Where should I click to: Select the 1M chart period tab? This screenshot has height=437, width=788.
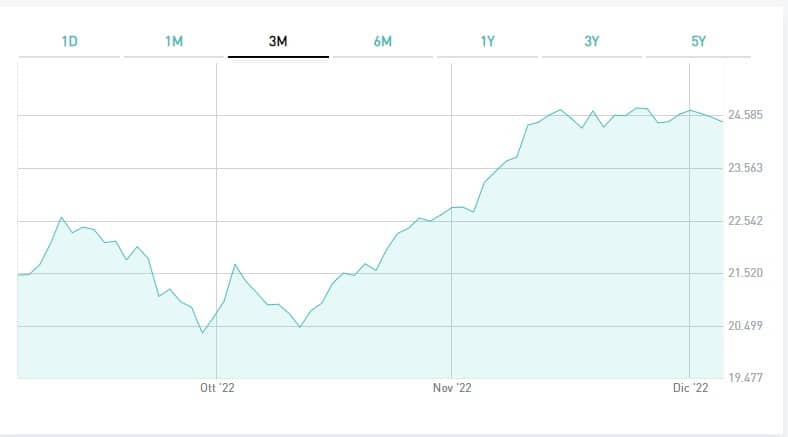(174, 42)
